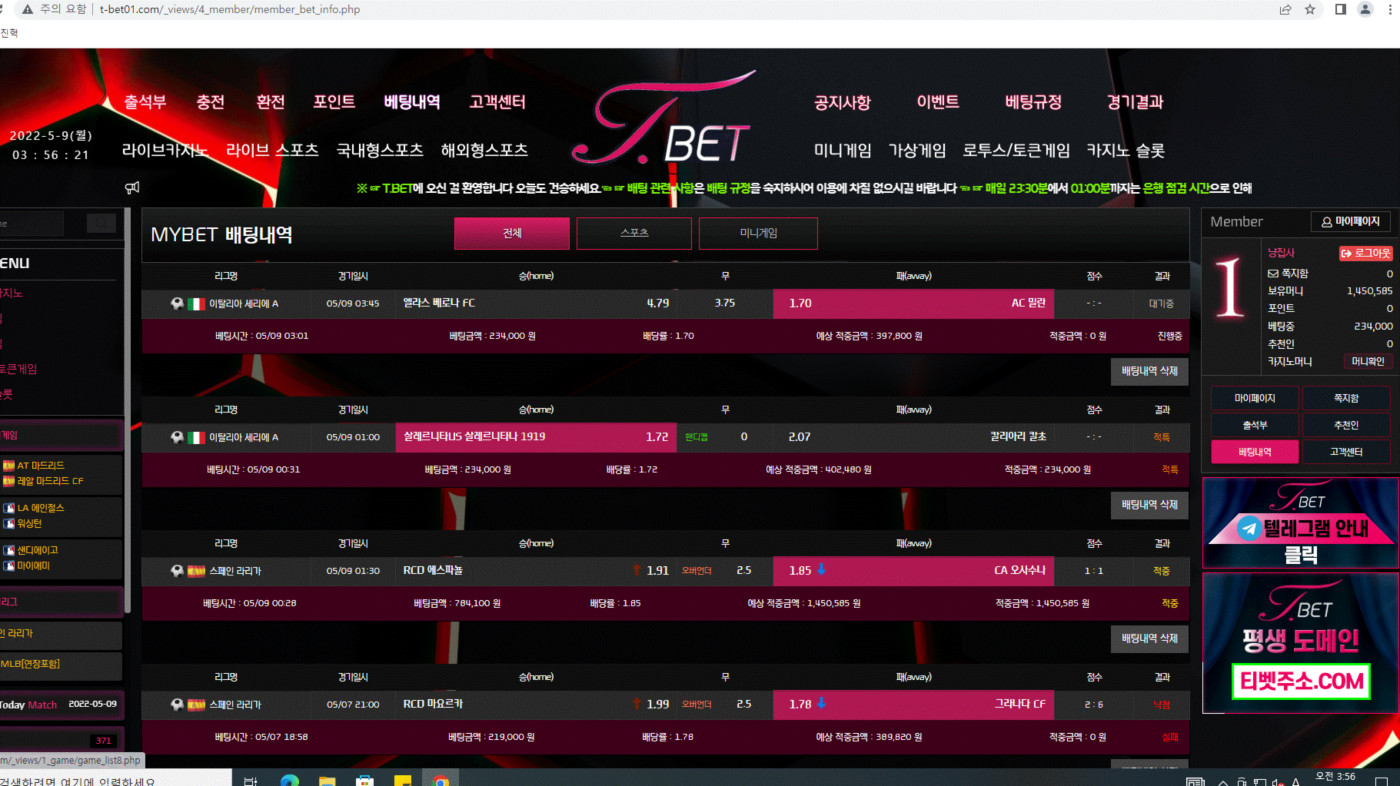The image size is (1400, 786).
Task: Open 베팅규정 menu item
Action: pyautogui.click(x=1033, y=102)
